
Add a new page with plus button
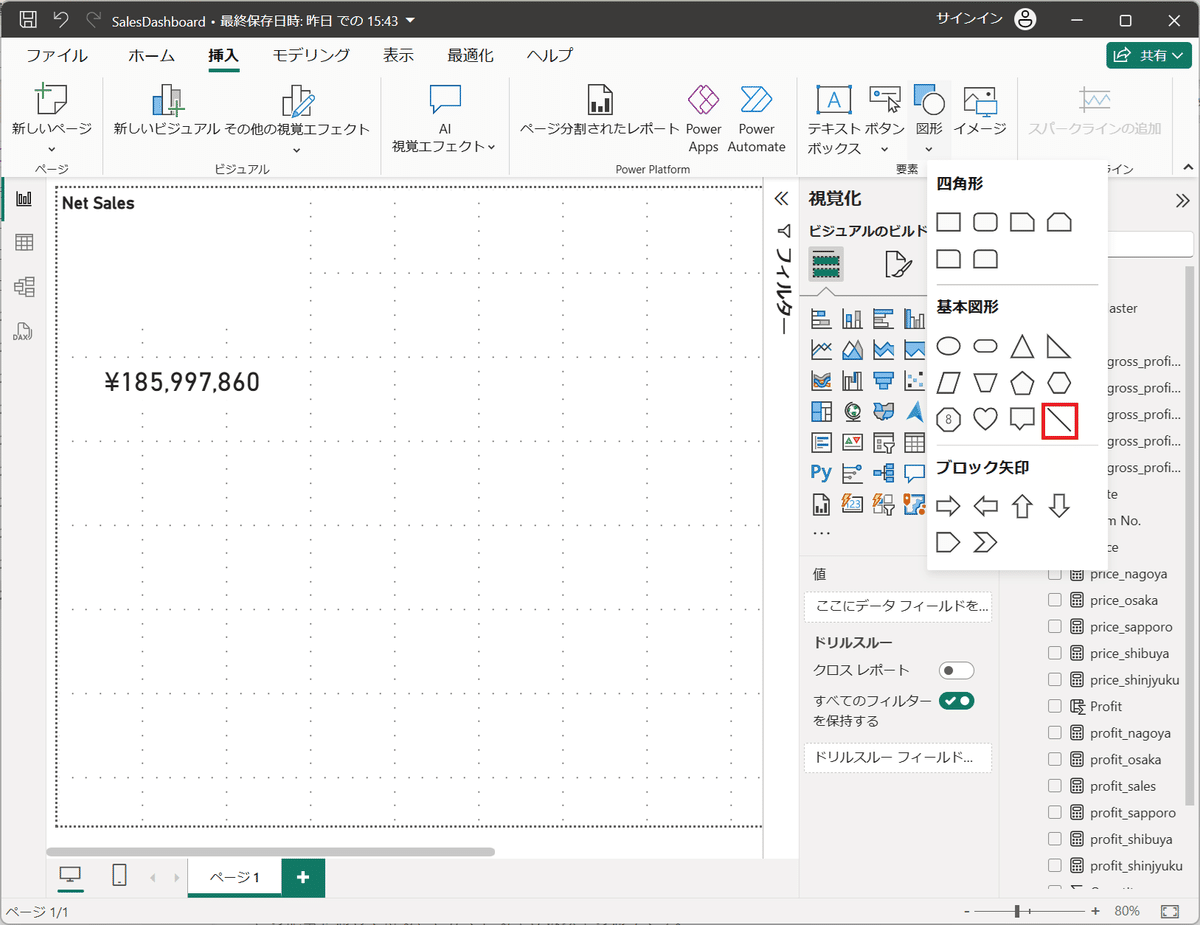(x=303, y=877)
